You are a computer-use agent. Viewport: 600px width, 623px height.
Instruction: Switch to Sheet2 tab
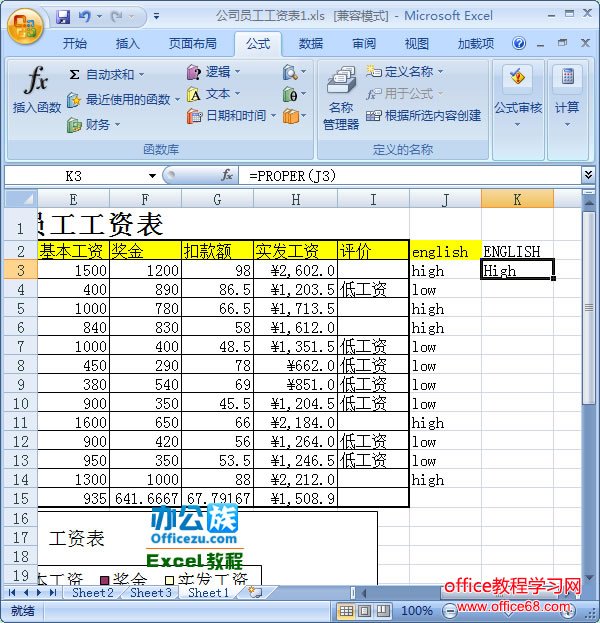tap(93, 592)
